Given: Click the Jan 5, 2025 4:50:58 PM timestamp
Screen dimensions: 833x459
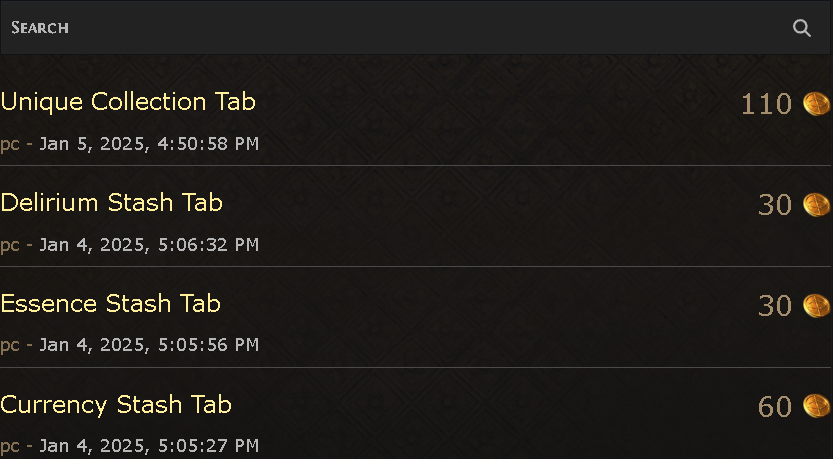Looking at the screenshot, I should pos(149,144).
